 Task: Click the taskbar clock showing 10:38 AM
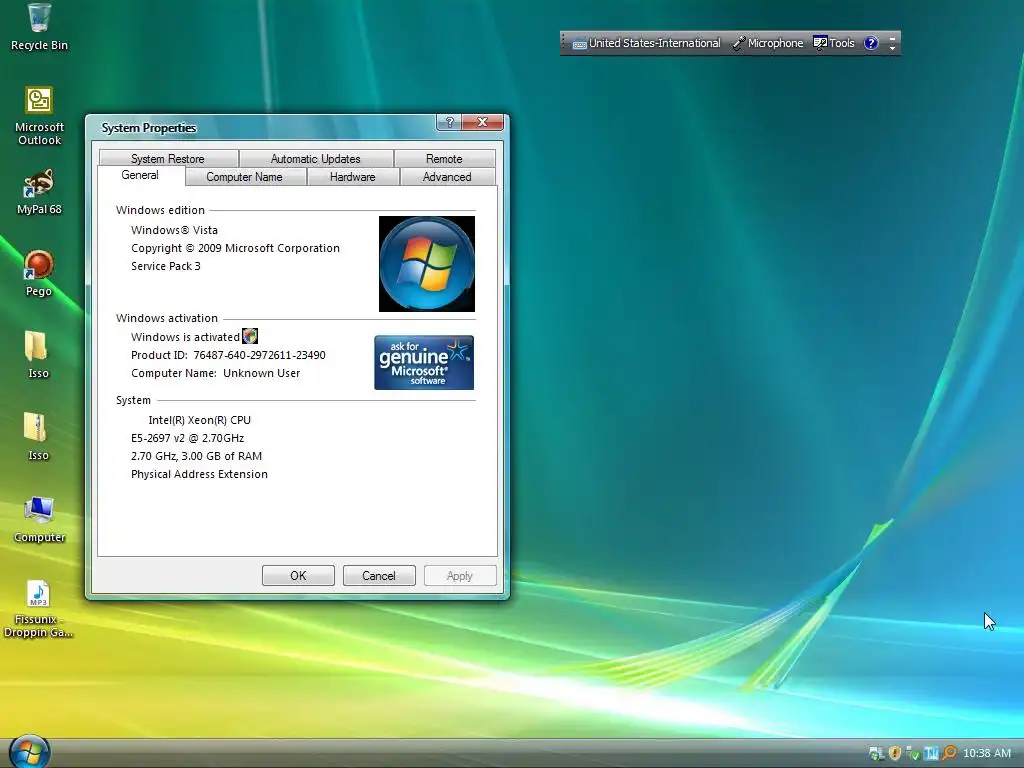[987, 753]
